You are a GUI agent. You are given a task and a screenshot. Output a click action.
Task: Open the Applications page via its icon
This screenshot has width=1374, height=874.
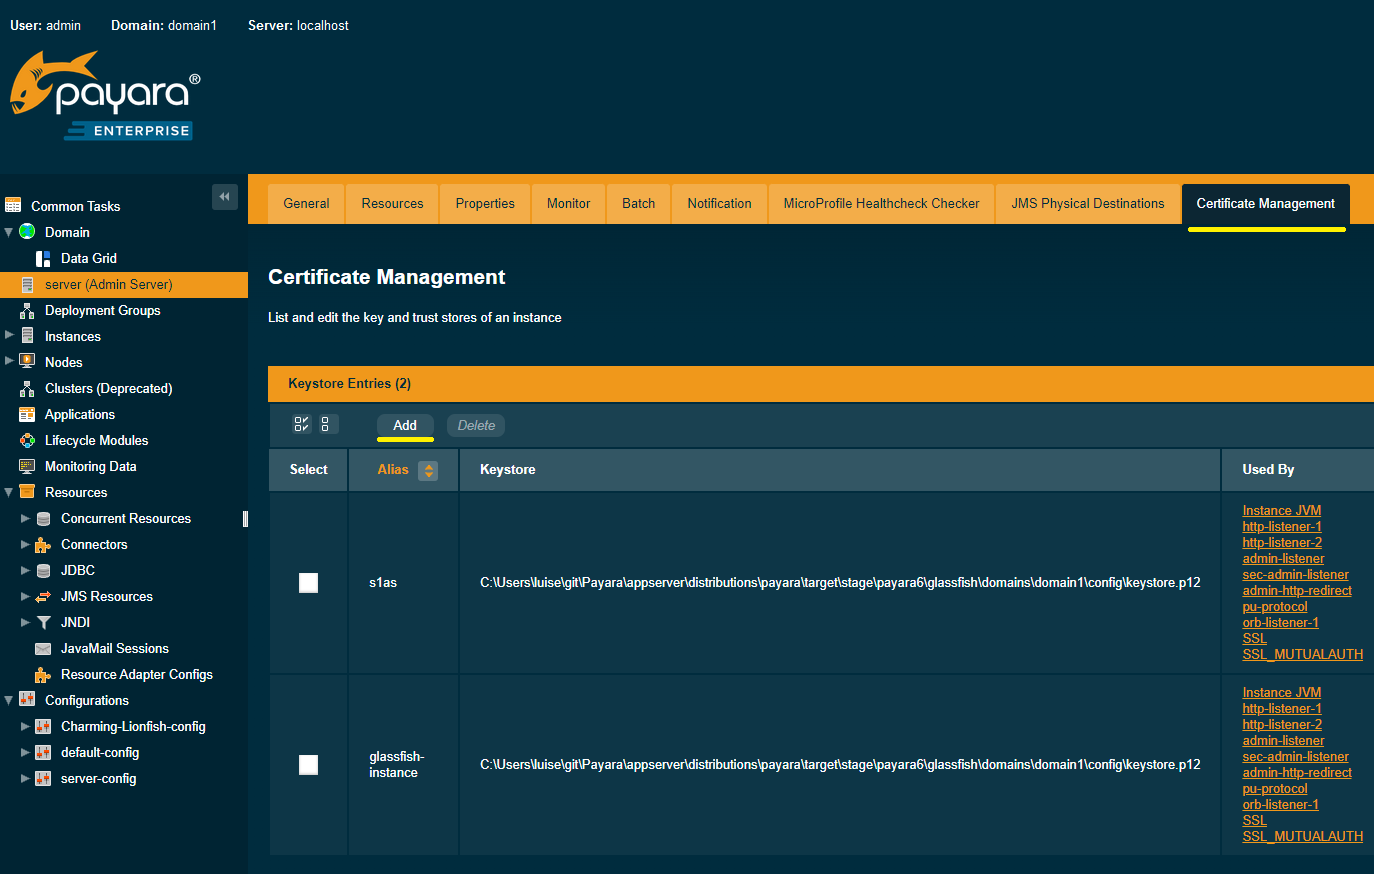click(29, 414)
